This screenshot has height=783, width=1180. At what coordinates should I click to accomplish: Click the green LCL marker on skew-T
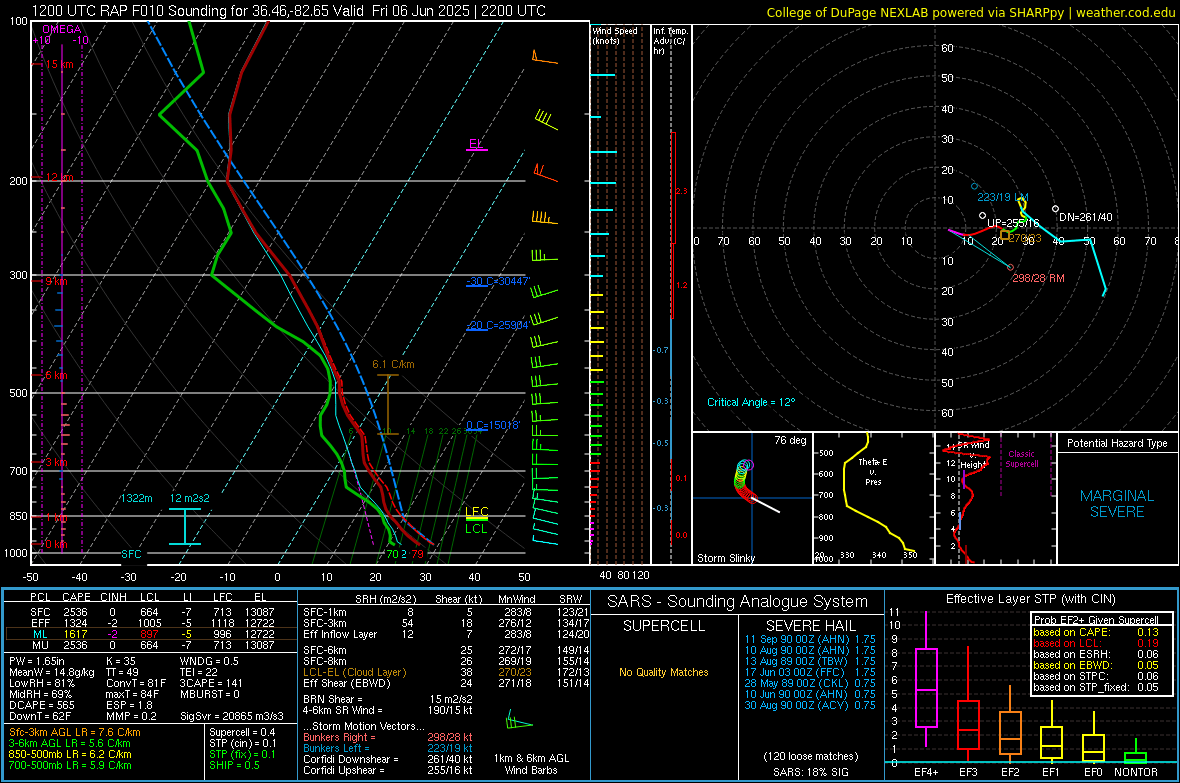pos(476,529)
